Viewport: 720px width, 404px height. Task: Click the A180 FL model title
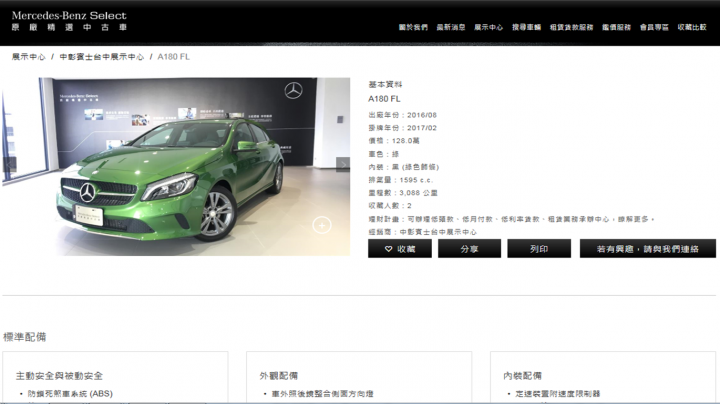click(x=384, y=99)
